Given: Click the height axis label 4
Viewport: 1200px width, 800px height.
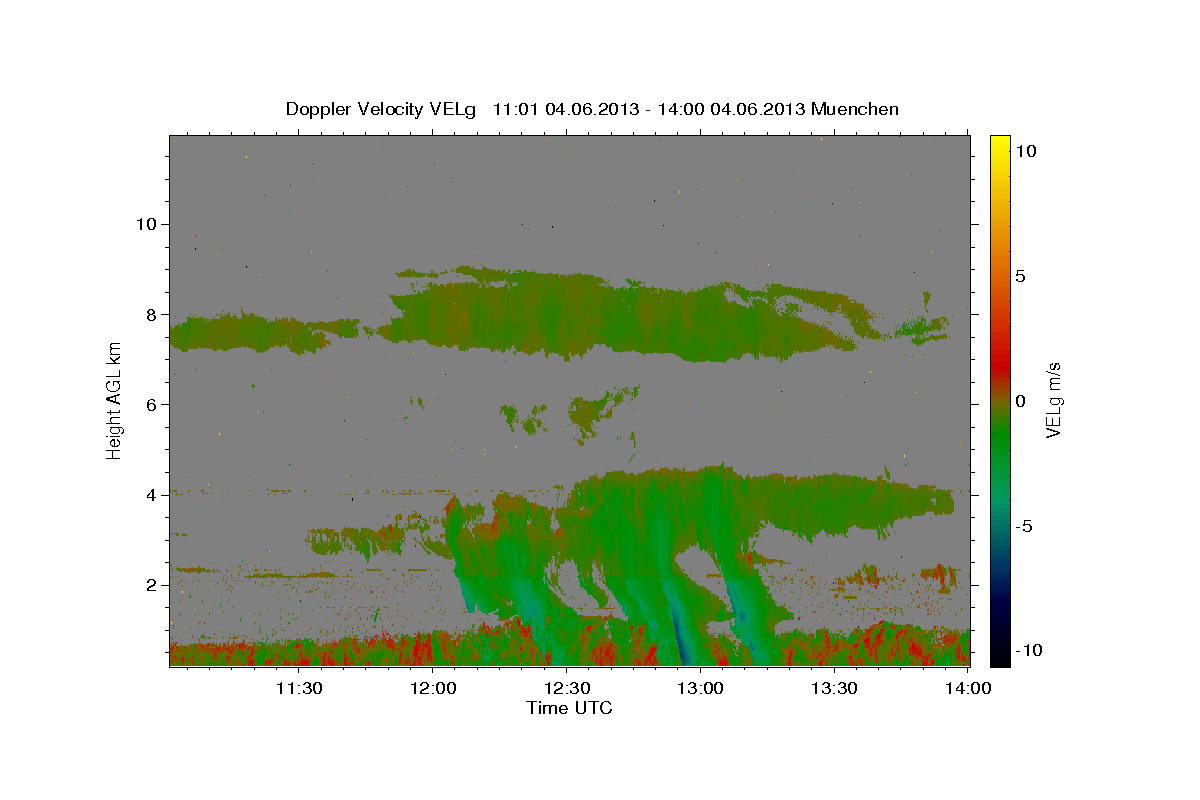Looking at the screenshot, I should 152,494.
